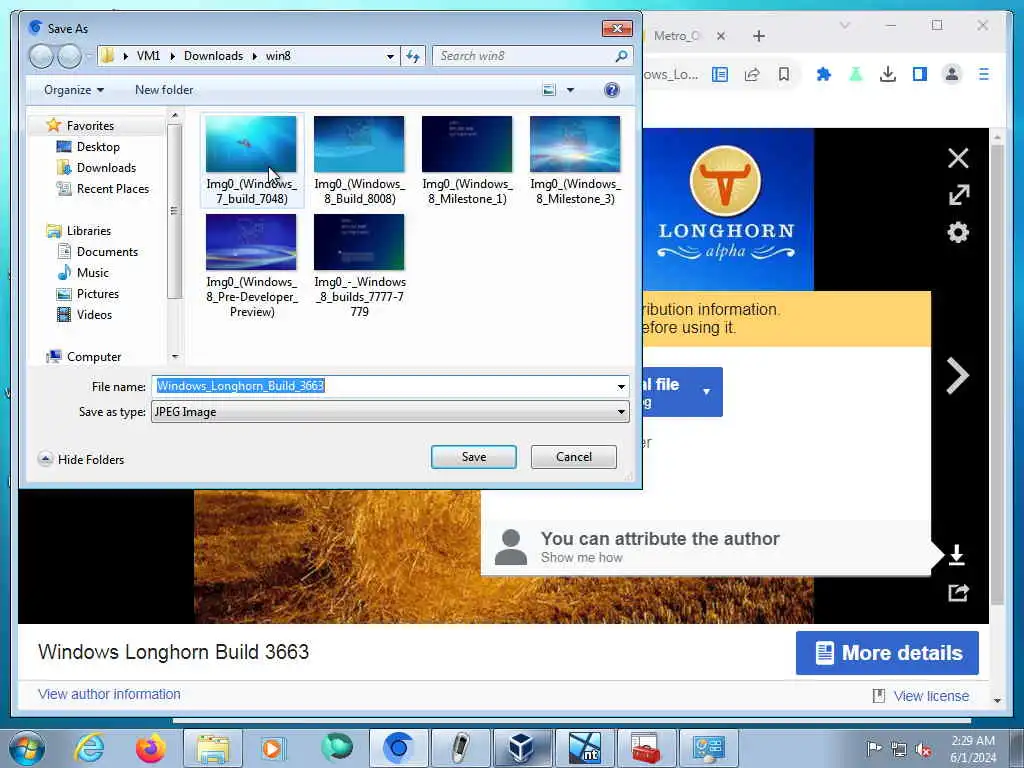The height and width of the screenshot is (768, 1024).
Task: Open browser main menu icon
Action: click(984, 74)
